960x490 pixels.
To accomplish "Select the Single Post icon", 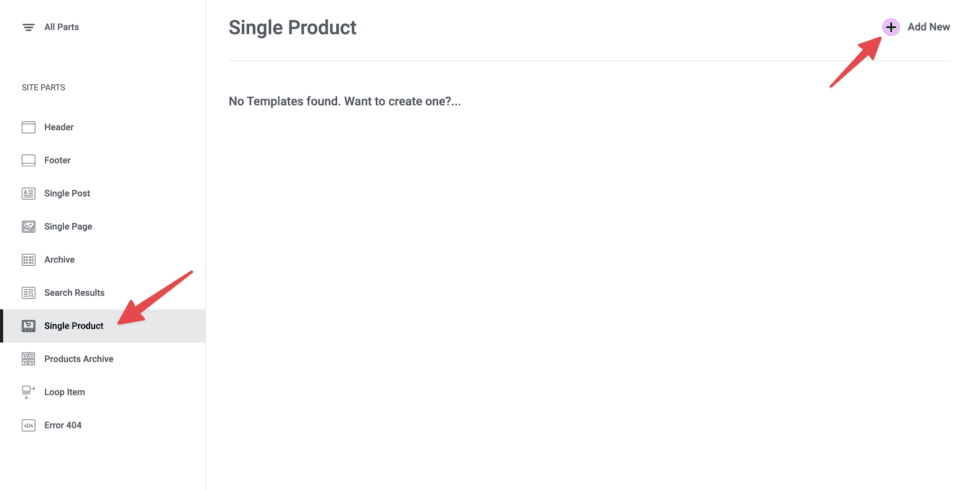I will click(x=28, y=193).
